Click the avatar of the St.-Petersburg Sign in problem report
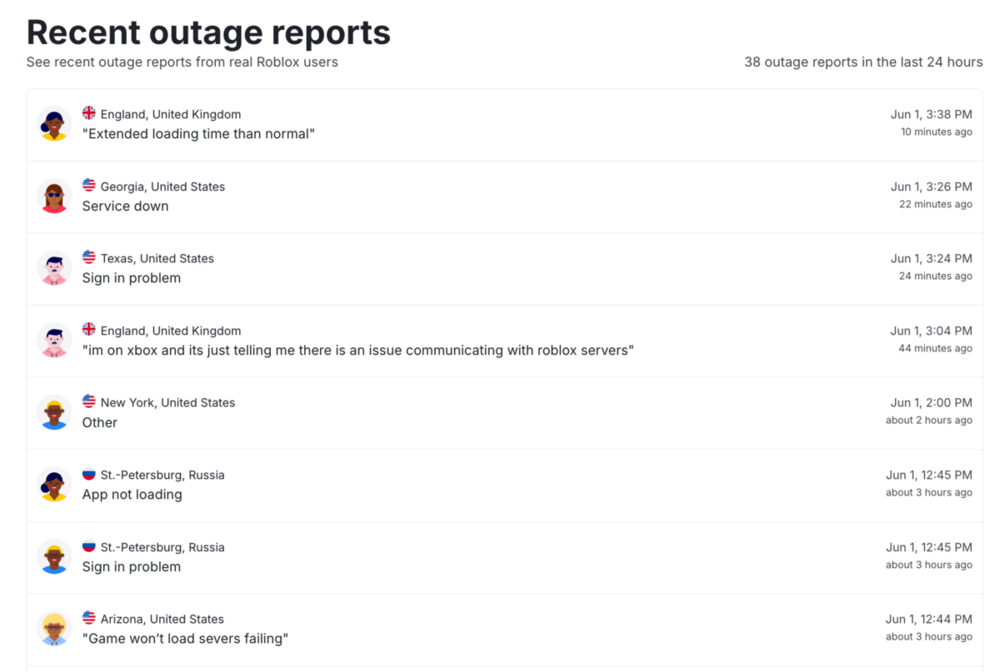This screenshot has height=672, width=1000. 54,557
